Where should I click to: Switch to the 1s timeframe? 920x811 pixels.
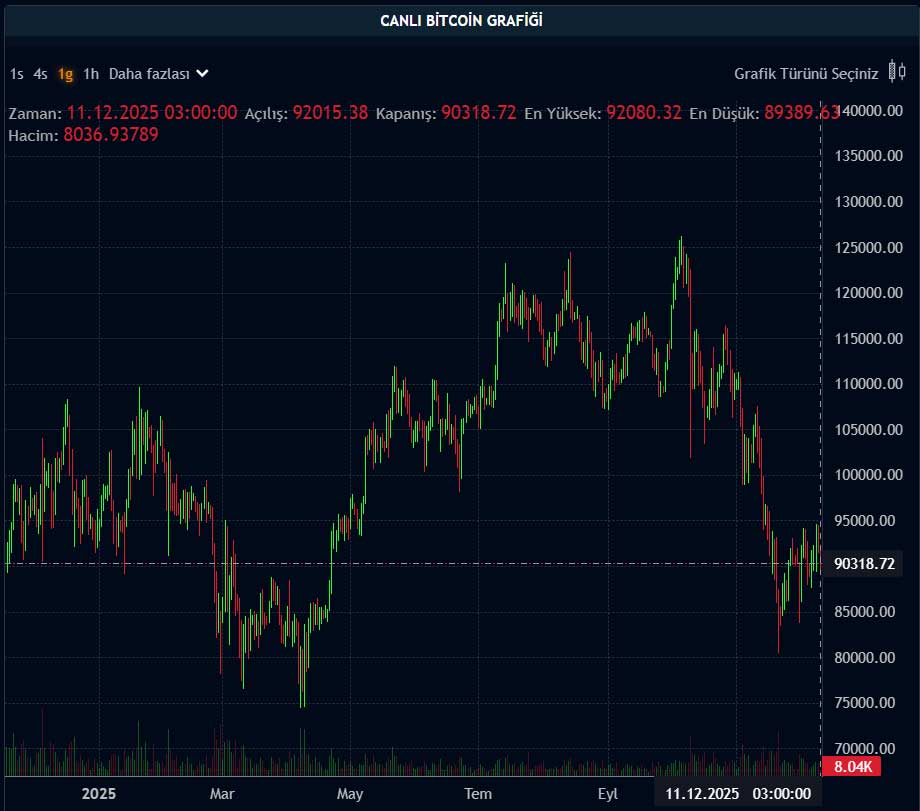tap(15, 73)
